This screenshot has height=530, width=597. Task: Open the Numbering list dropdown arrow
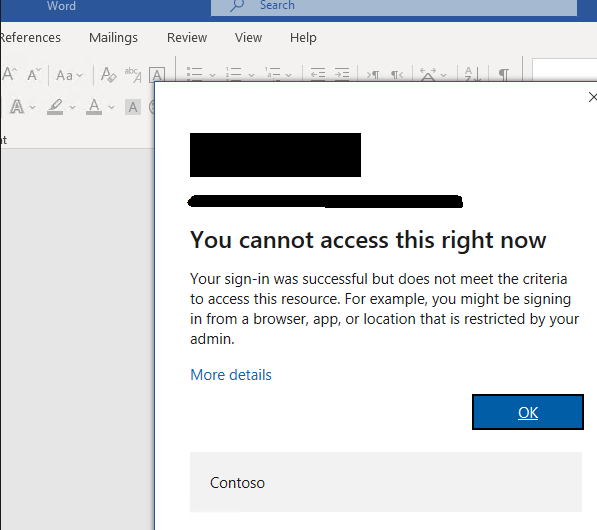pyautogui.click(x=251, y=75)
